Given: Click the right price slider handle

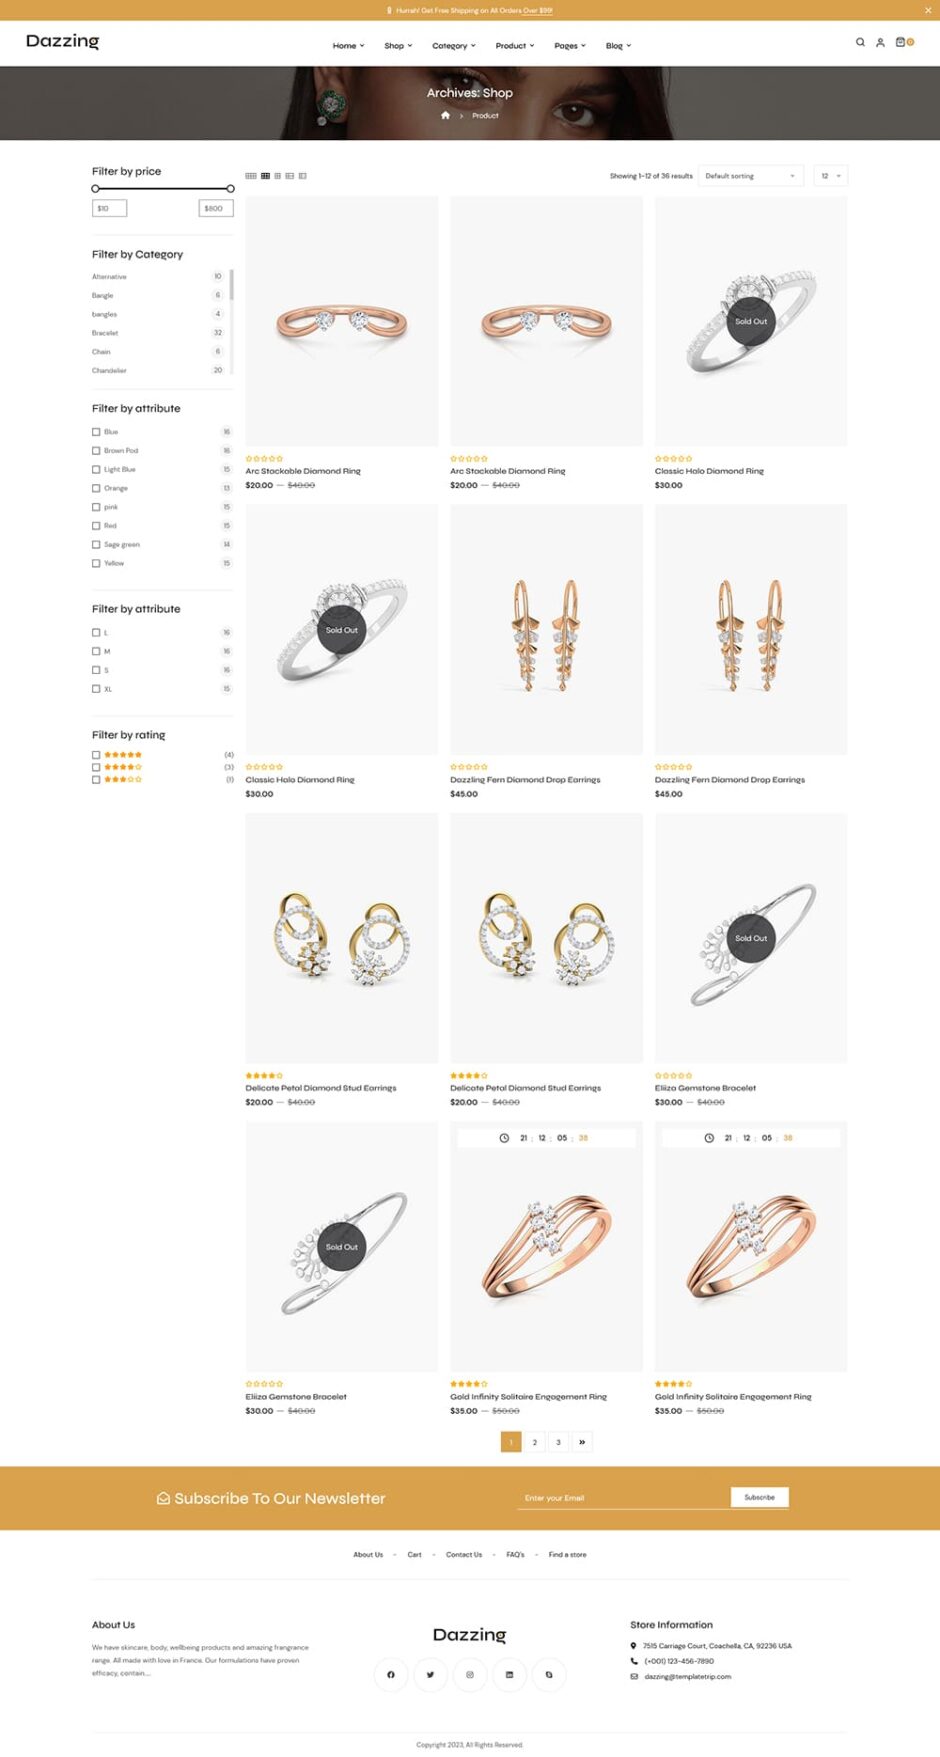Looking at the screenshot, I should pyautogui.click(x=230, y=188).
